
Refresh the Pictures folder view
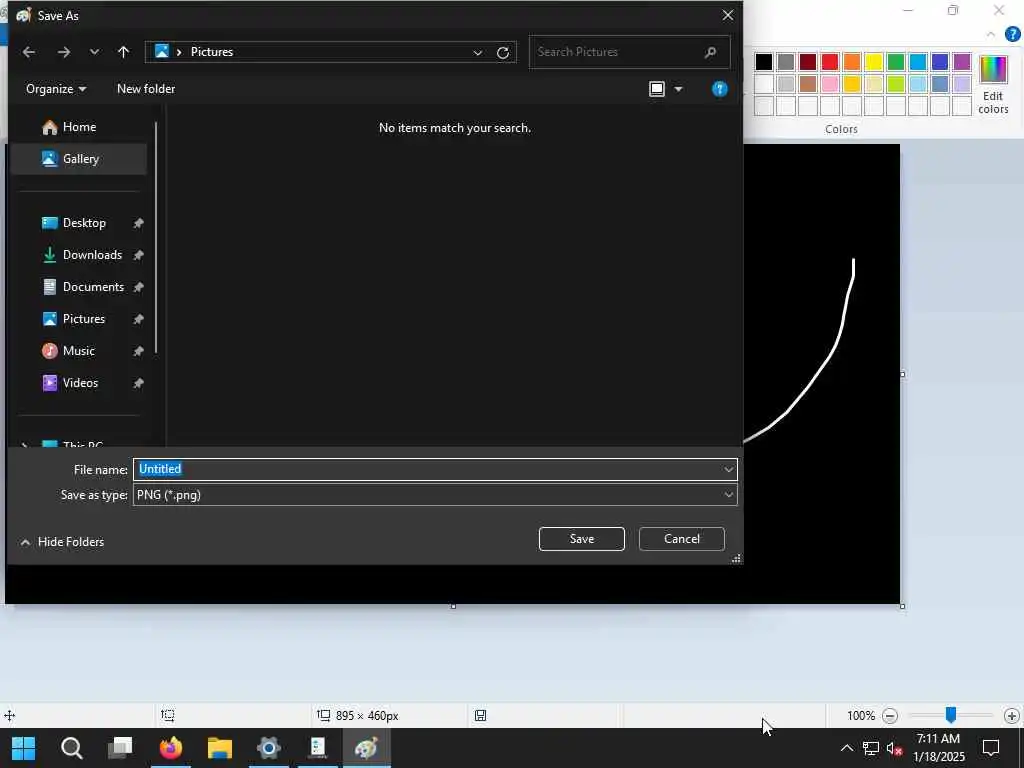click(x=502, y=52)
